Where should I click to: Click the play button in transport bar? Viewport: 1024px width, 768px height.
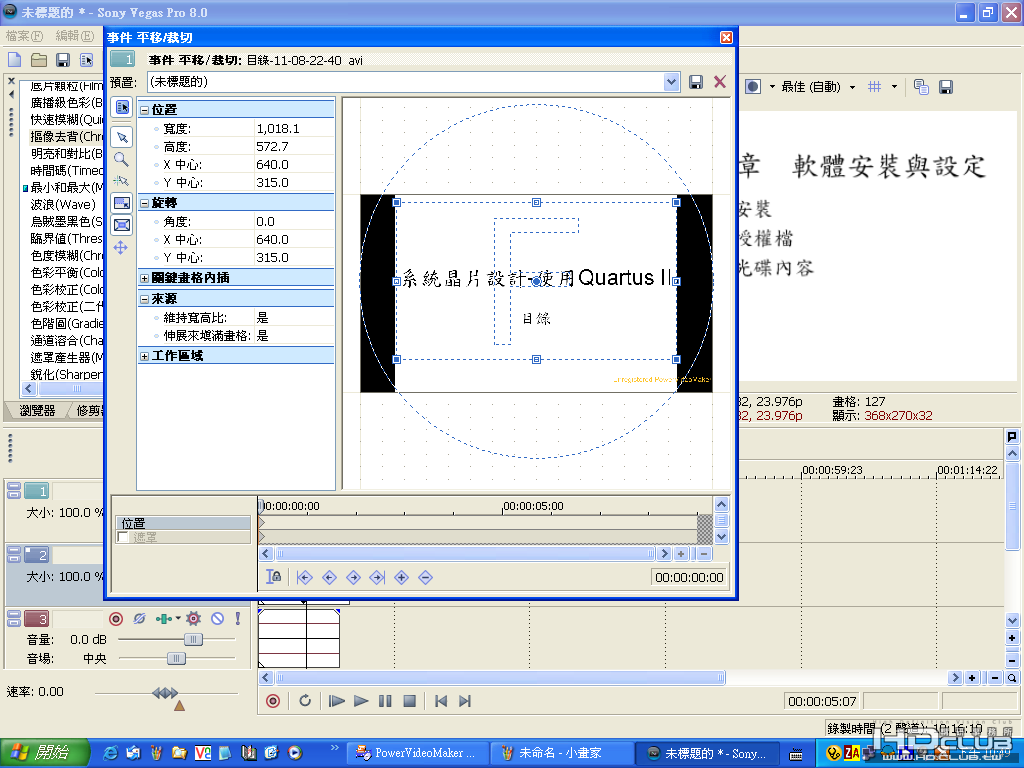(360, 701)
